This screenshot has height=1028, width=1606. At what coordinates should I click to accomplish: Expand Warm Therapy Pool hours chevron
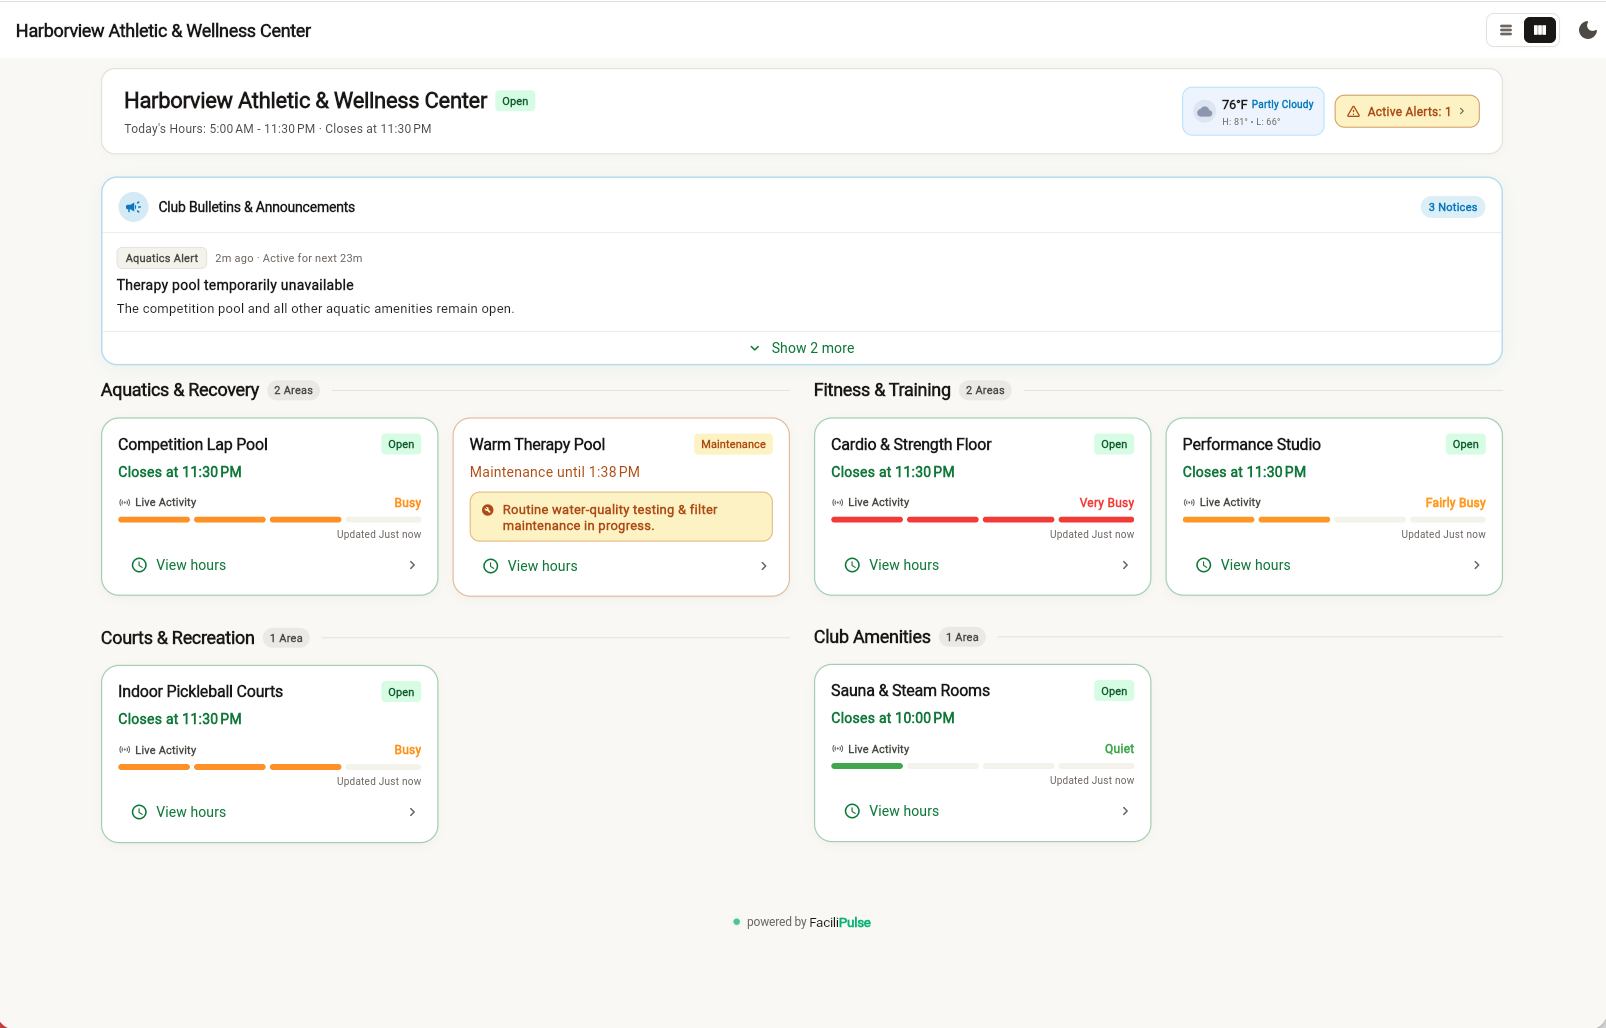coord(764,566)
